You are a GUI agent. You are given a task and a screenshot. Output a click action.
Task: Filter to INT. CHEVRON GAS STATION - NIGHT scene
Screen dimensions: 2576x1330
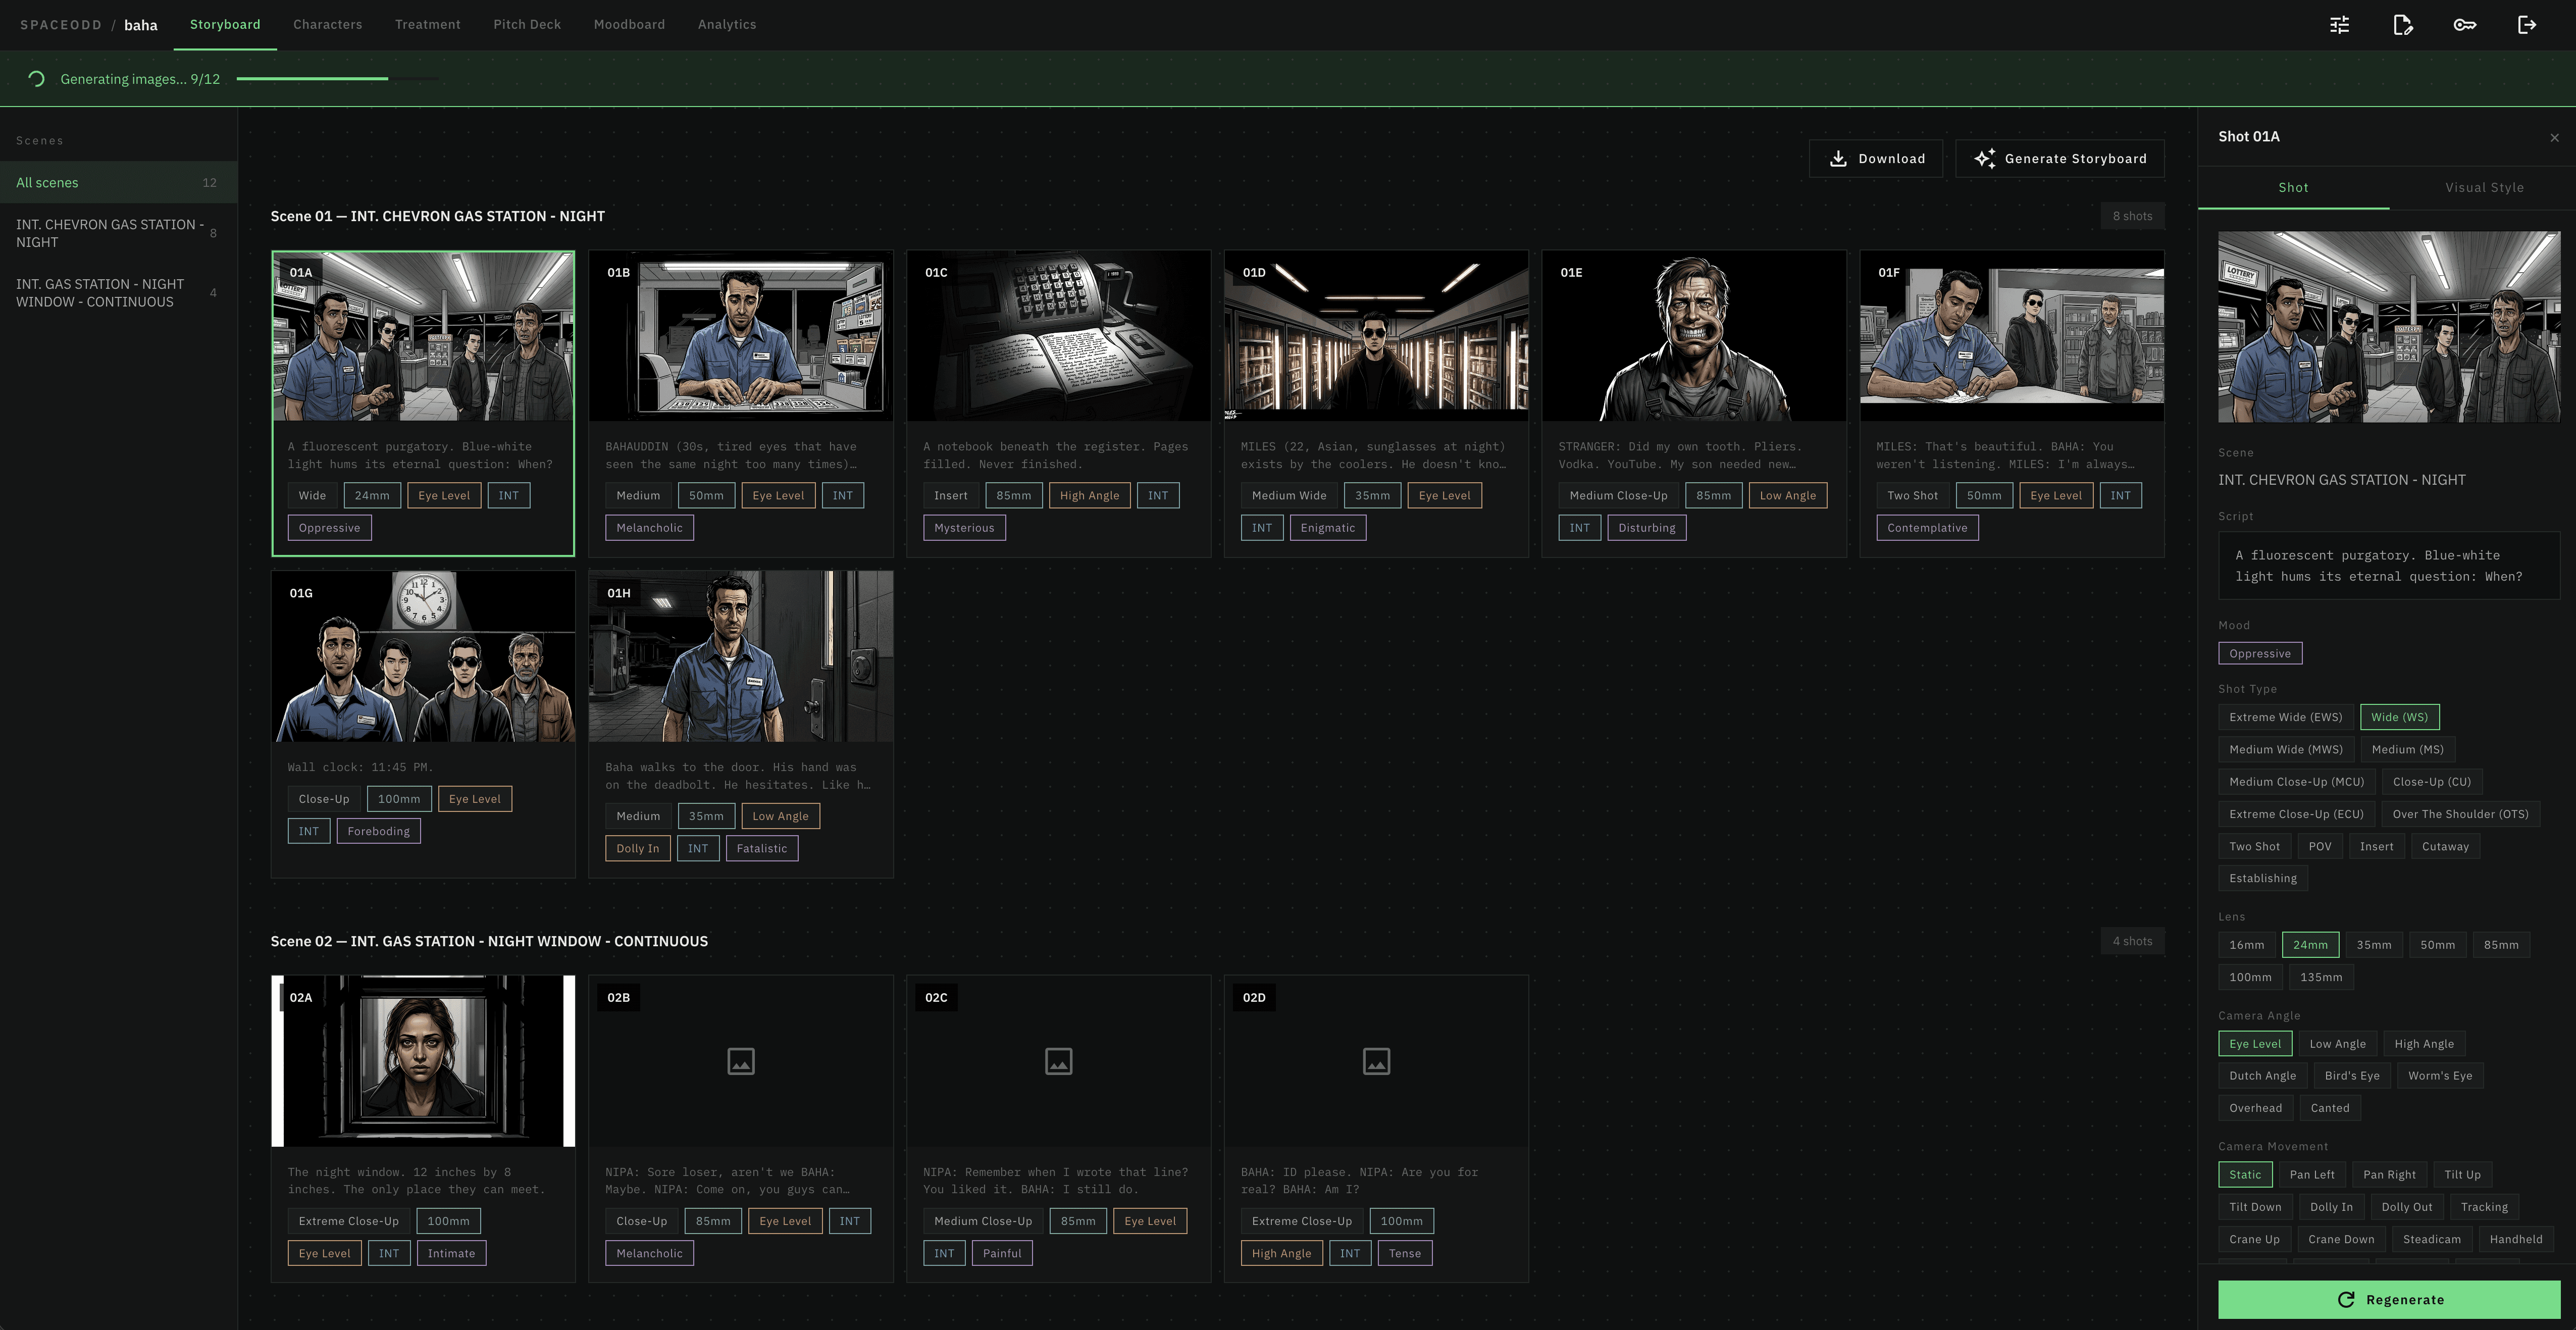pyautogui.click(x=109, y=233)
